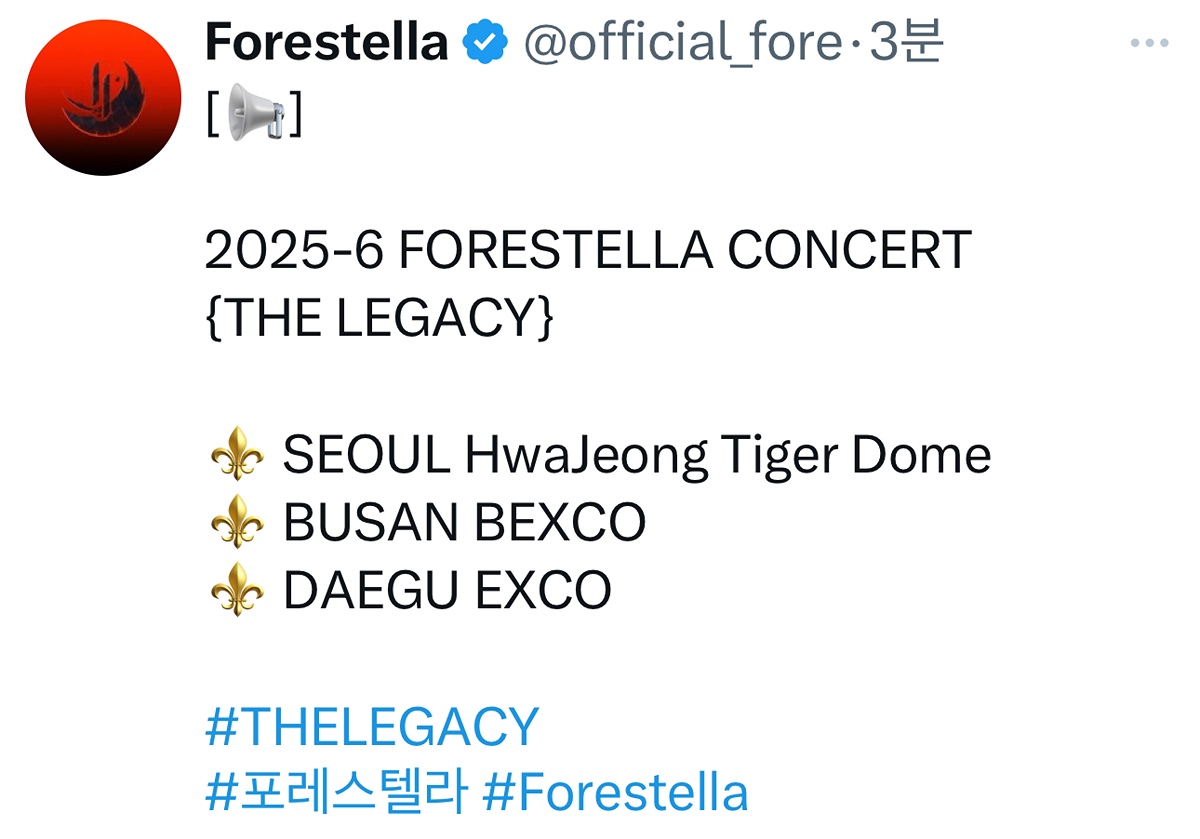The height and width of the screenshot is (839, 1200).
Task: Click the '{THE LEGACY}' title text
Action: (x=379, y=318)
